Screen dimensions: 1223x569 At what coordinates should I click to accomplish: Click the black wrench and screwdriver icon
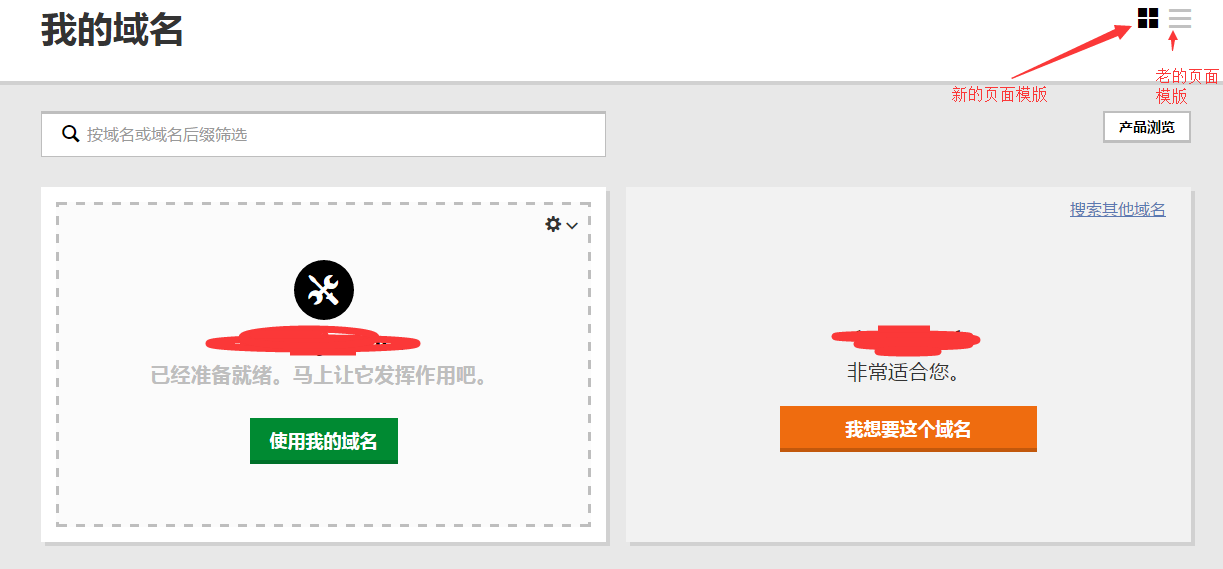point(324,290)
